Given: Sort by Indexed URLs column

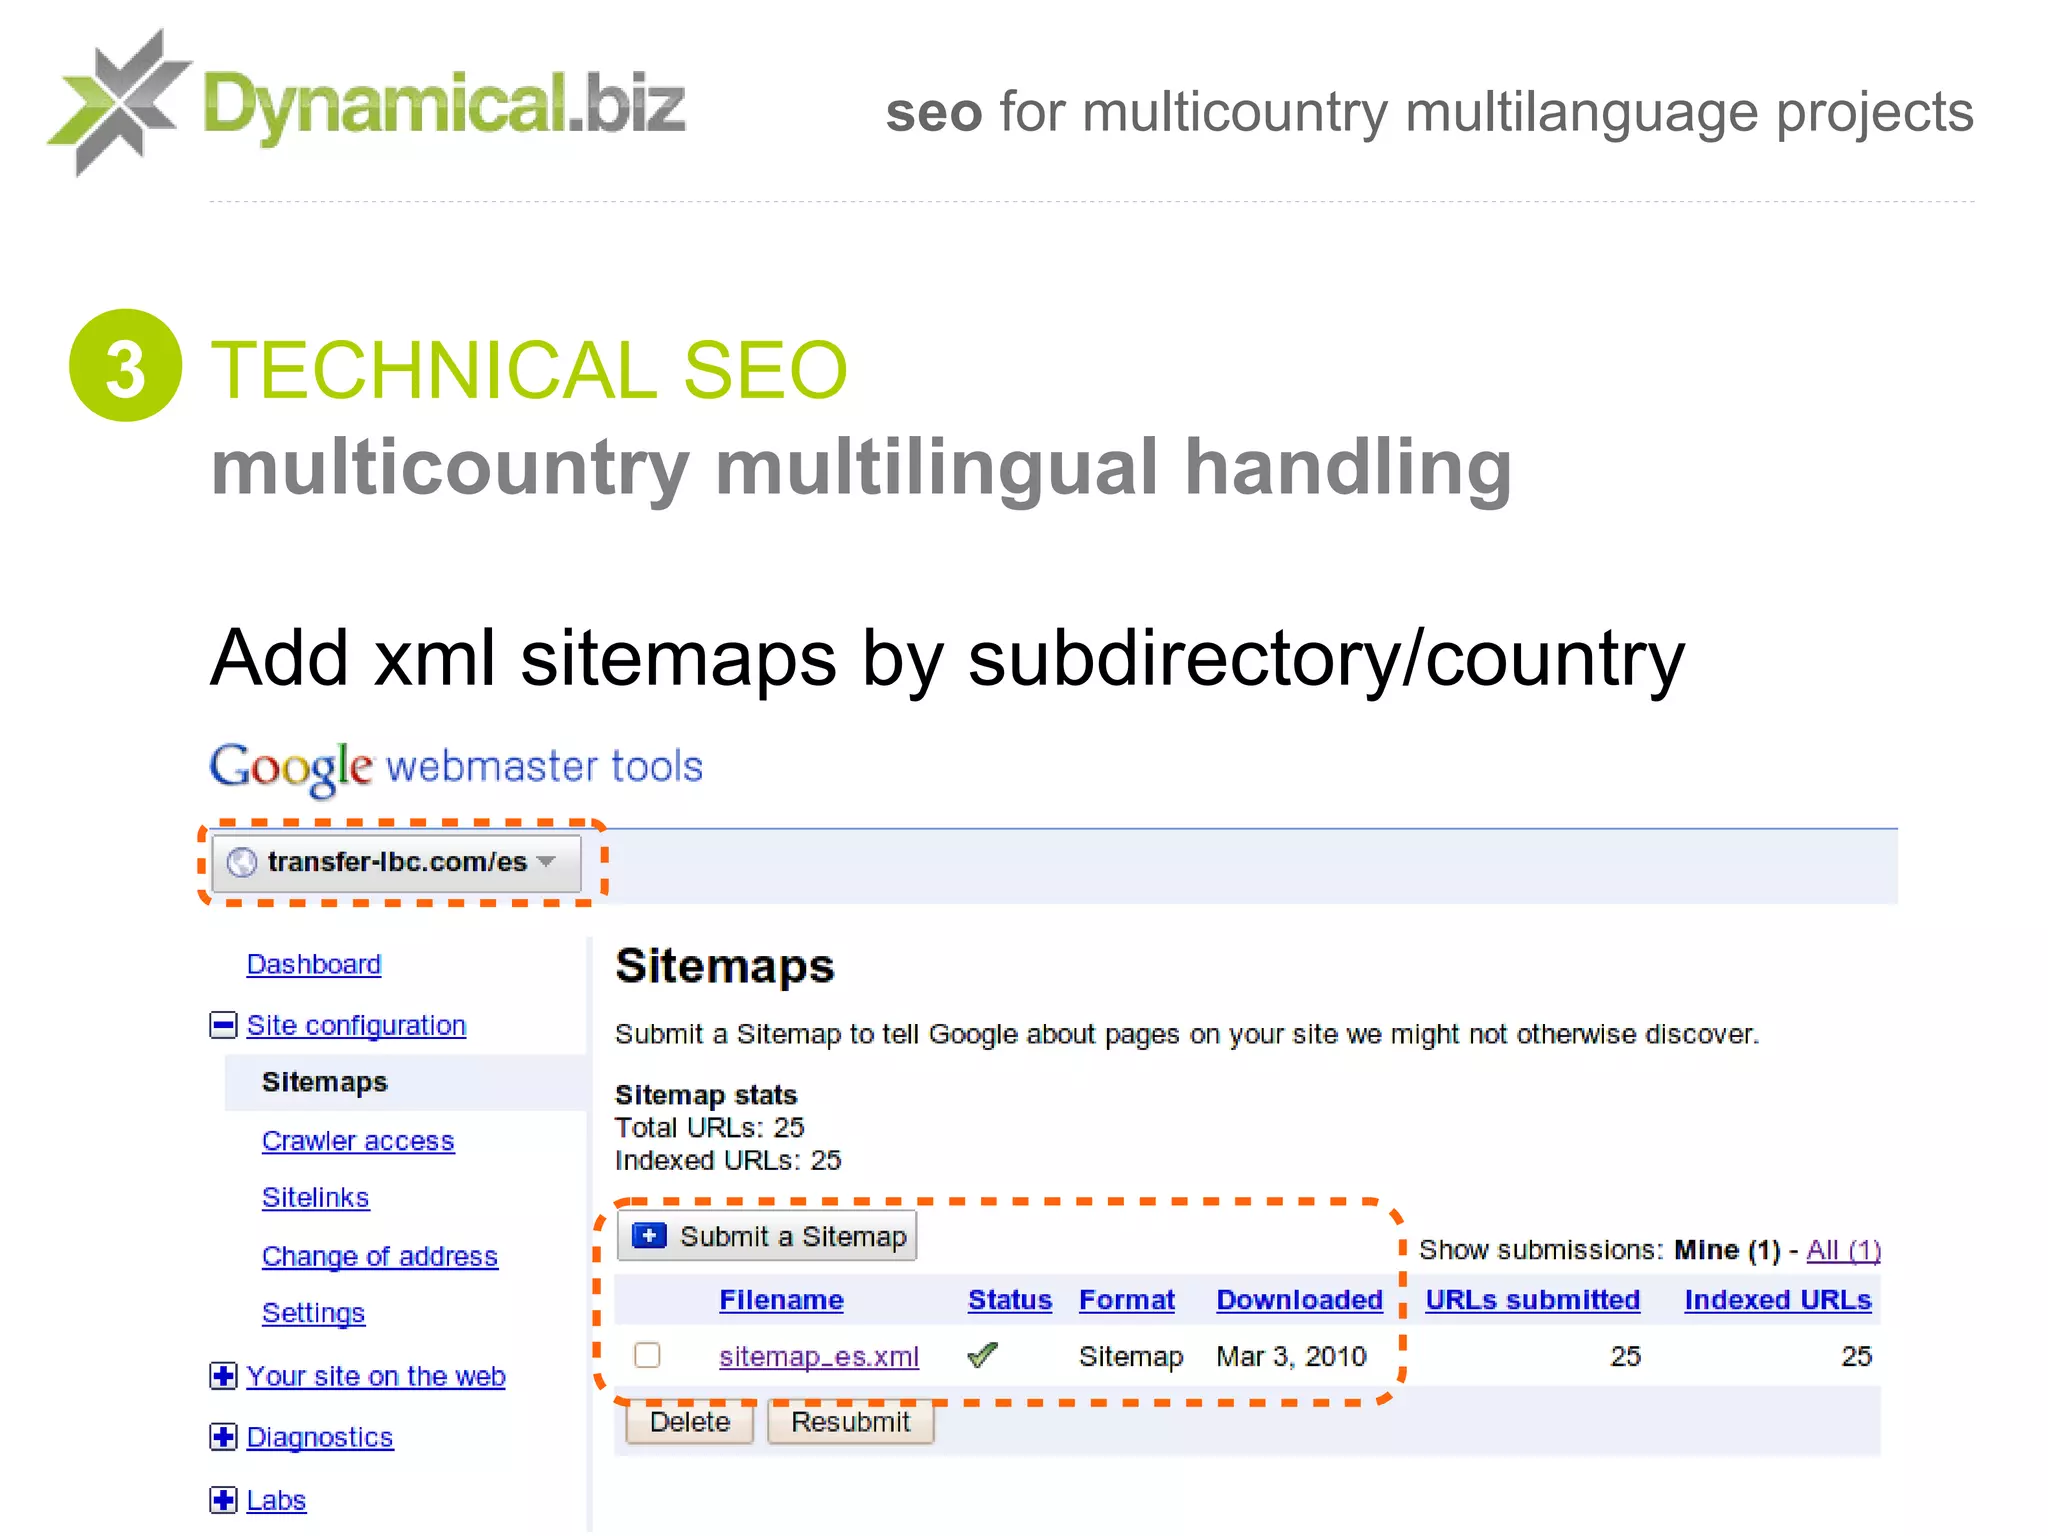Looking at the screenshot, I should (1777, 1300).
